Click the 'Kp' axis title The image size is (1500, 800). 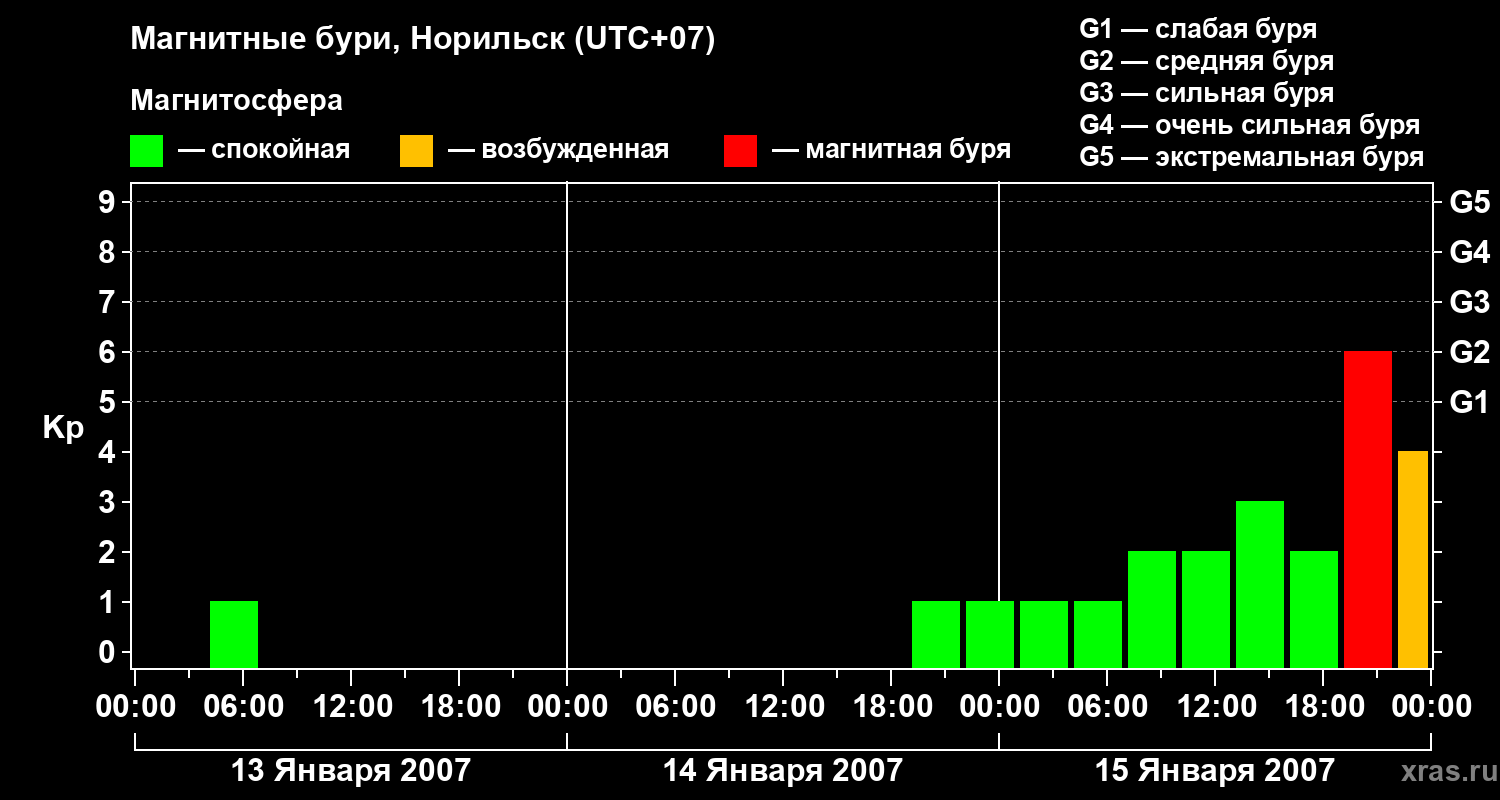[x=63, y=429]
